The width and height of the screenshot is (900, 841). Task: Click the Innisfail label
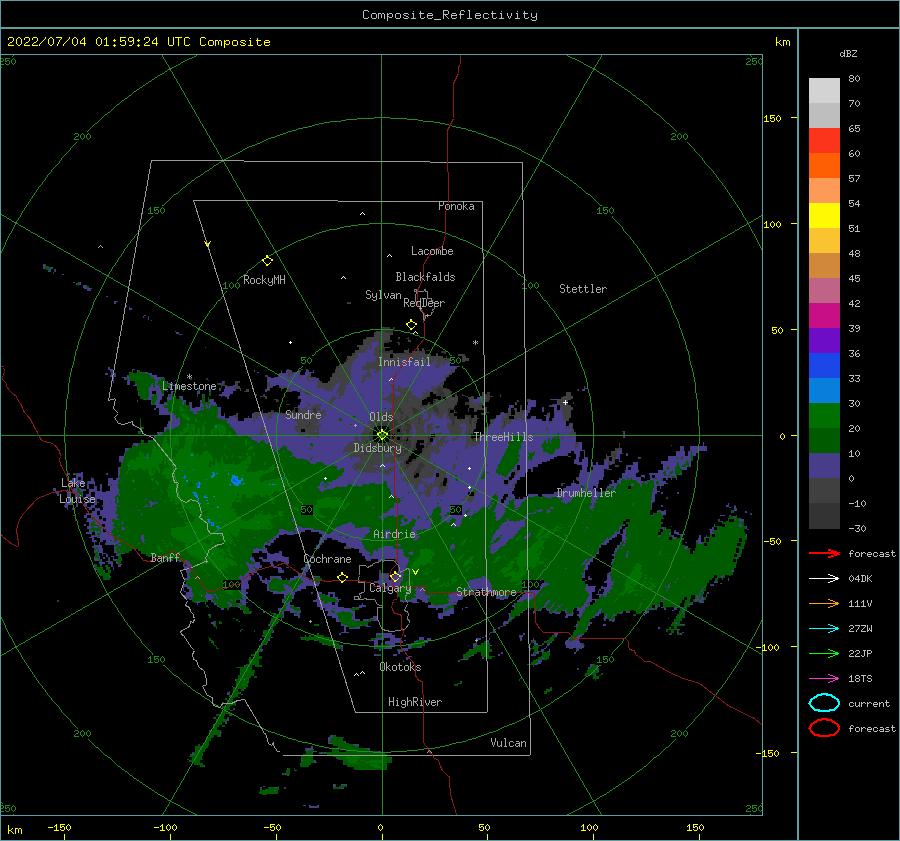pyautogui.click(x=404, y=362)
